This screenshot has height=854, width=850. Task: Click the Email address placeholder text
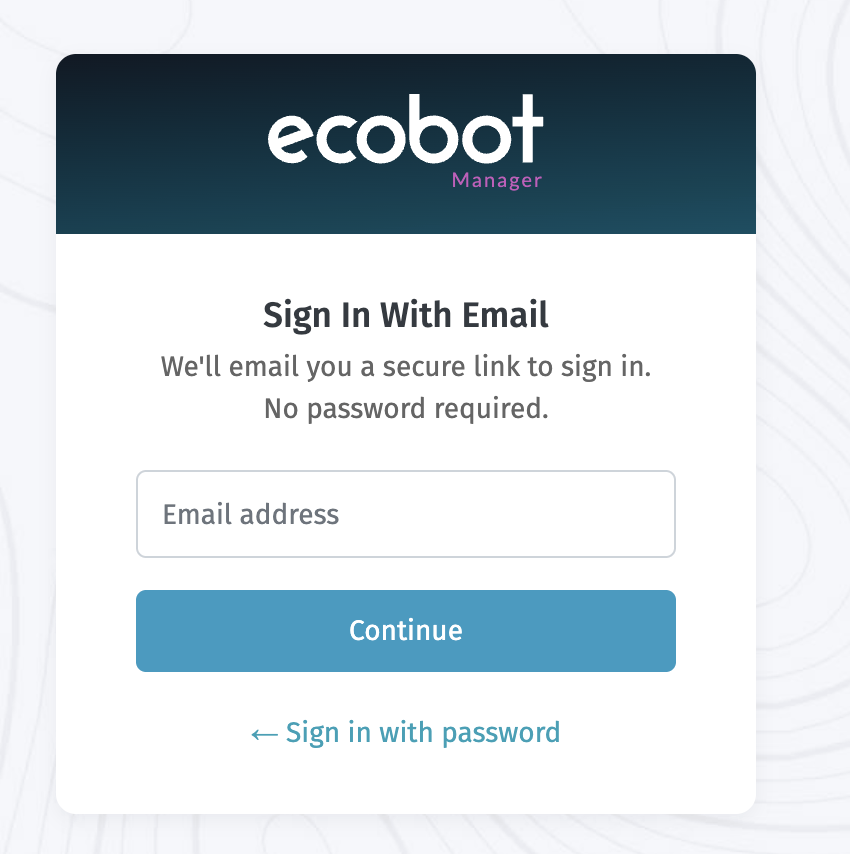[x=251, y=514]
